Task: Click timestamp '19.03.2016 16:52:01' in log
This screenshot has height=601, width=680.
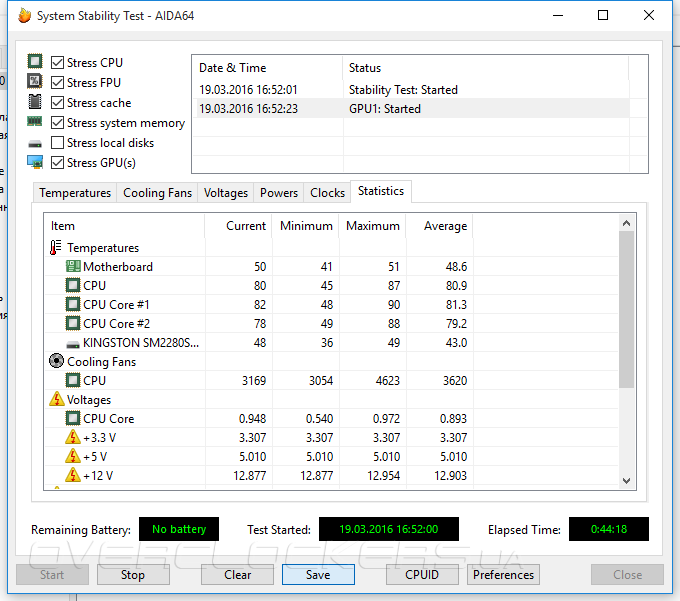Action: (x=248, y=90)
